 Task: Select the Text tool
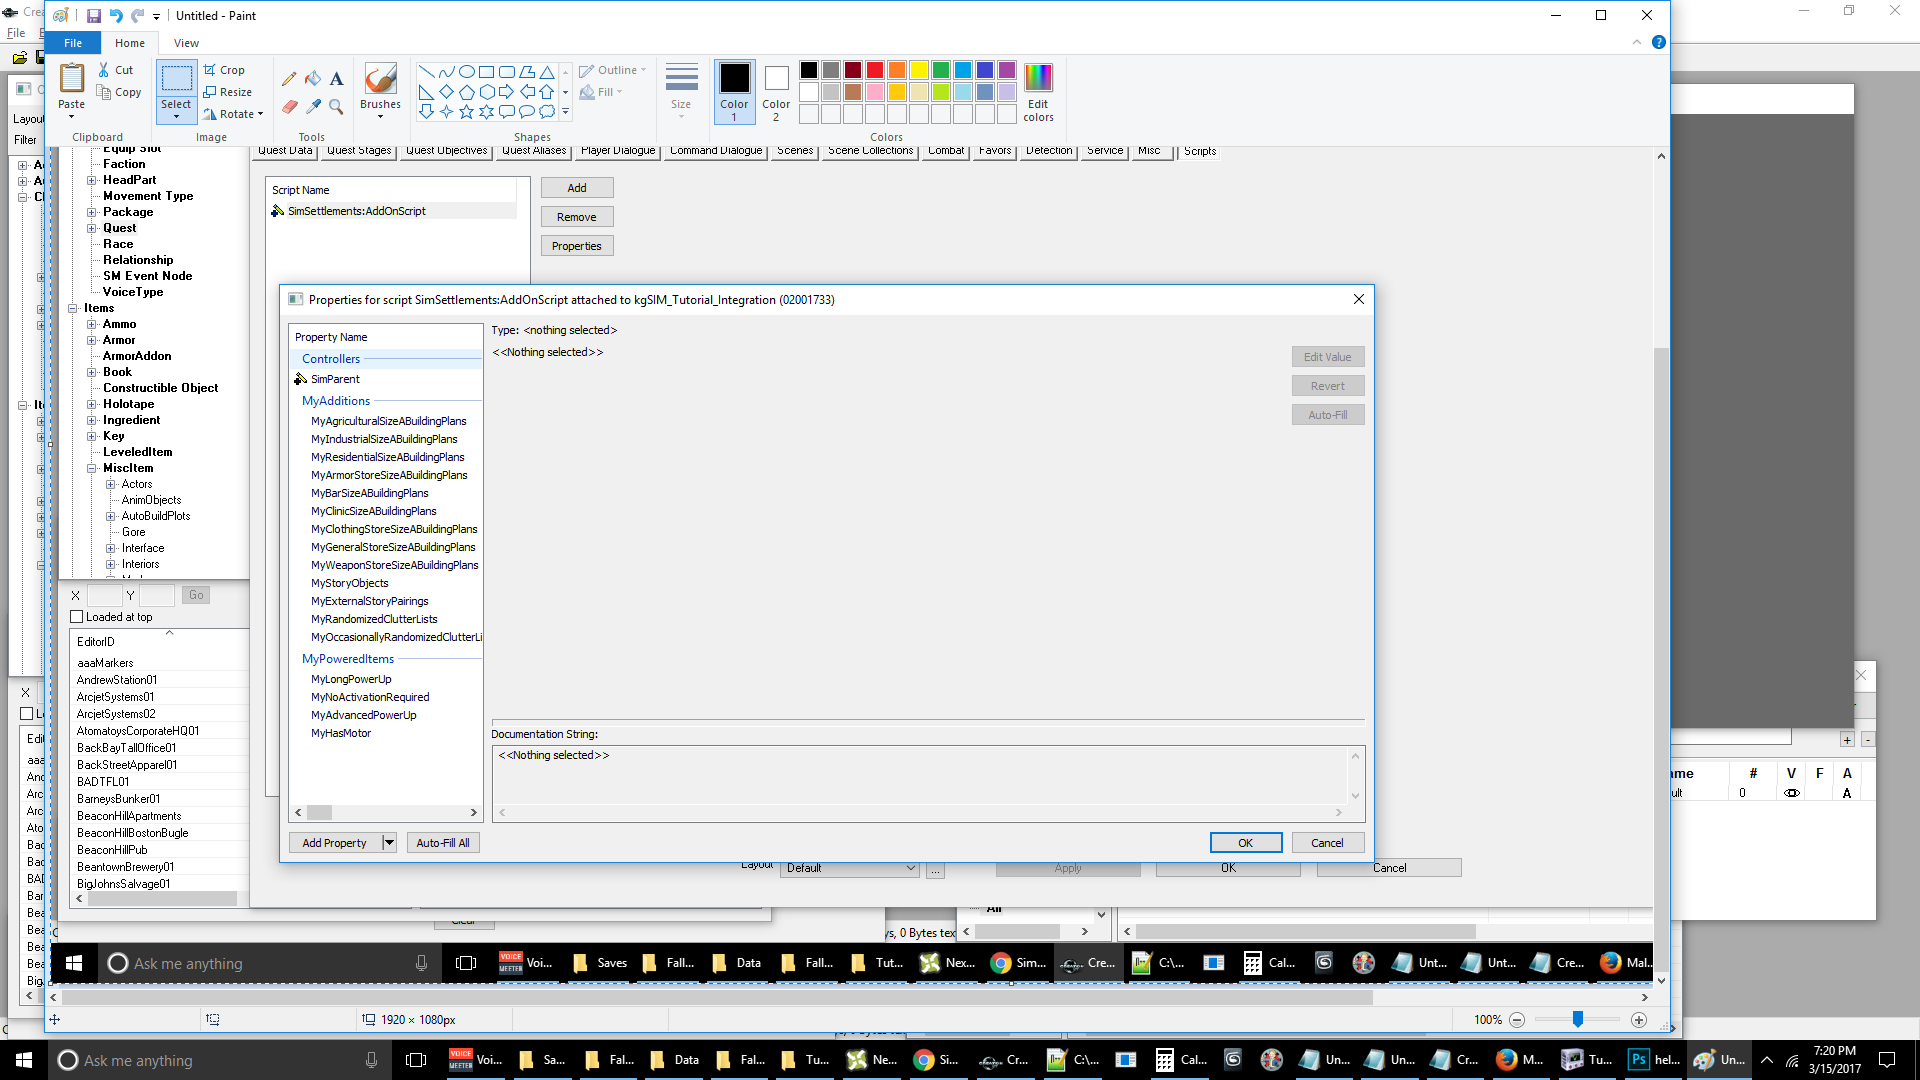(337, 78)
